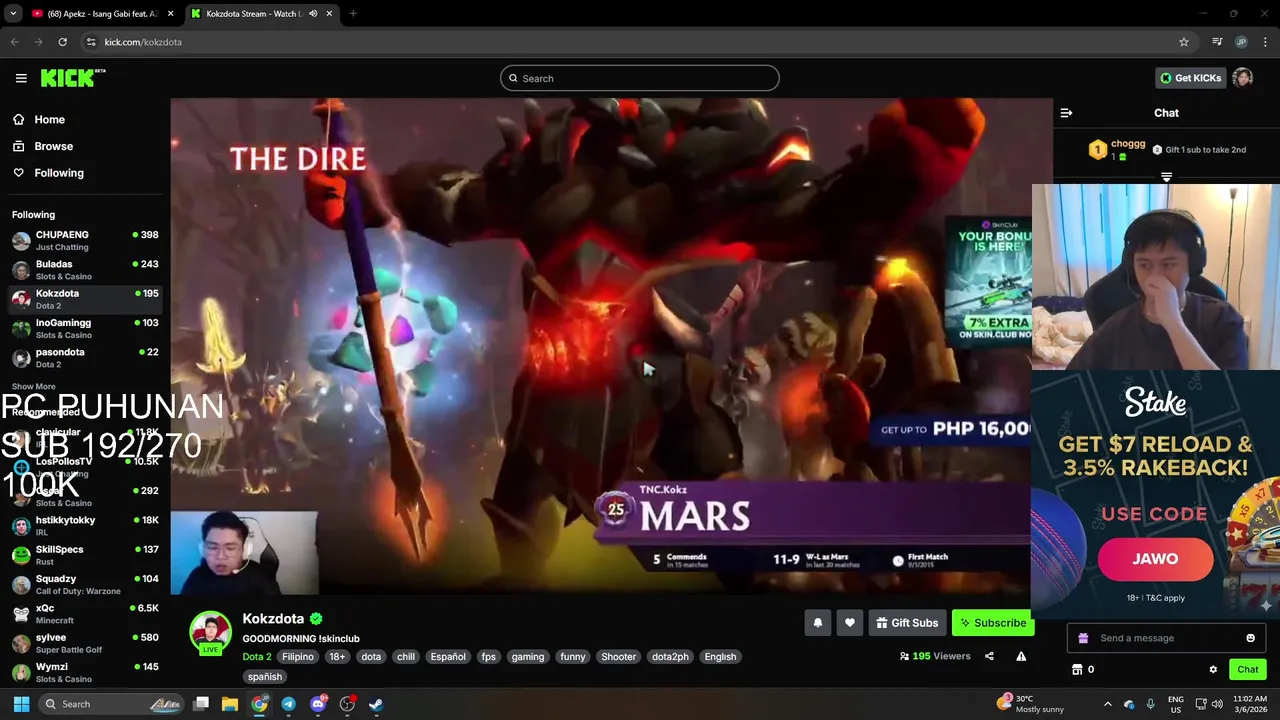Open Telegram from the taskbar

288,704
